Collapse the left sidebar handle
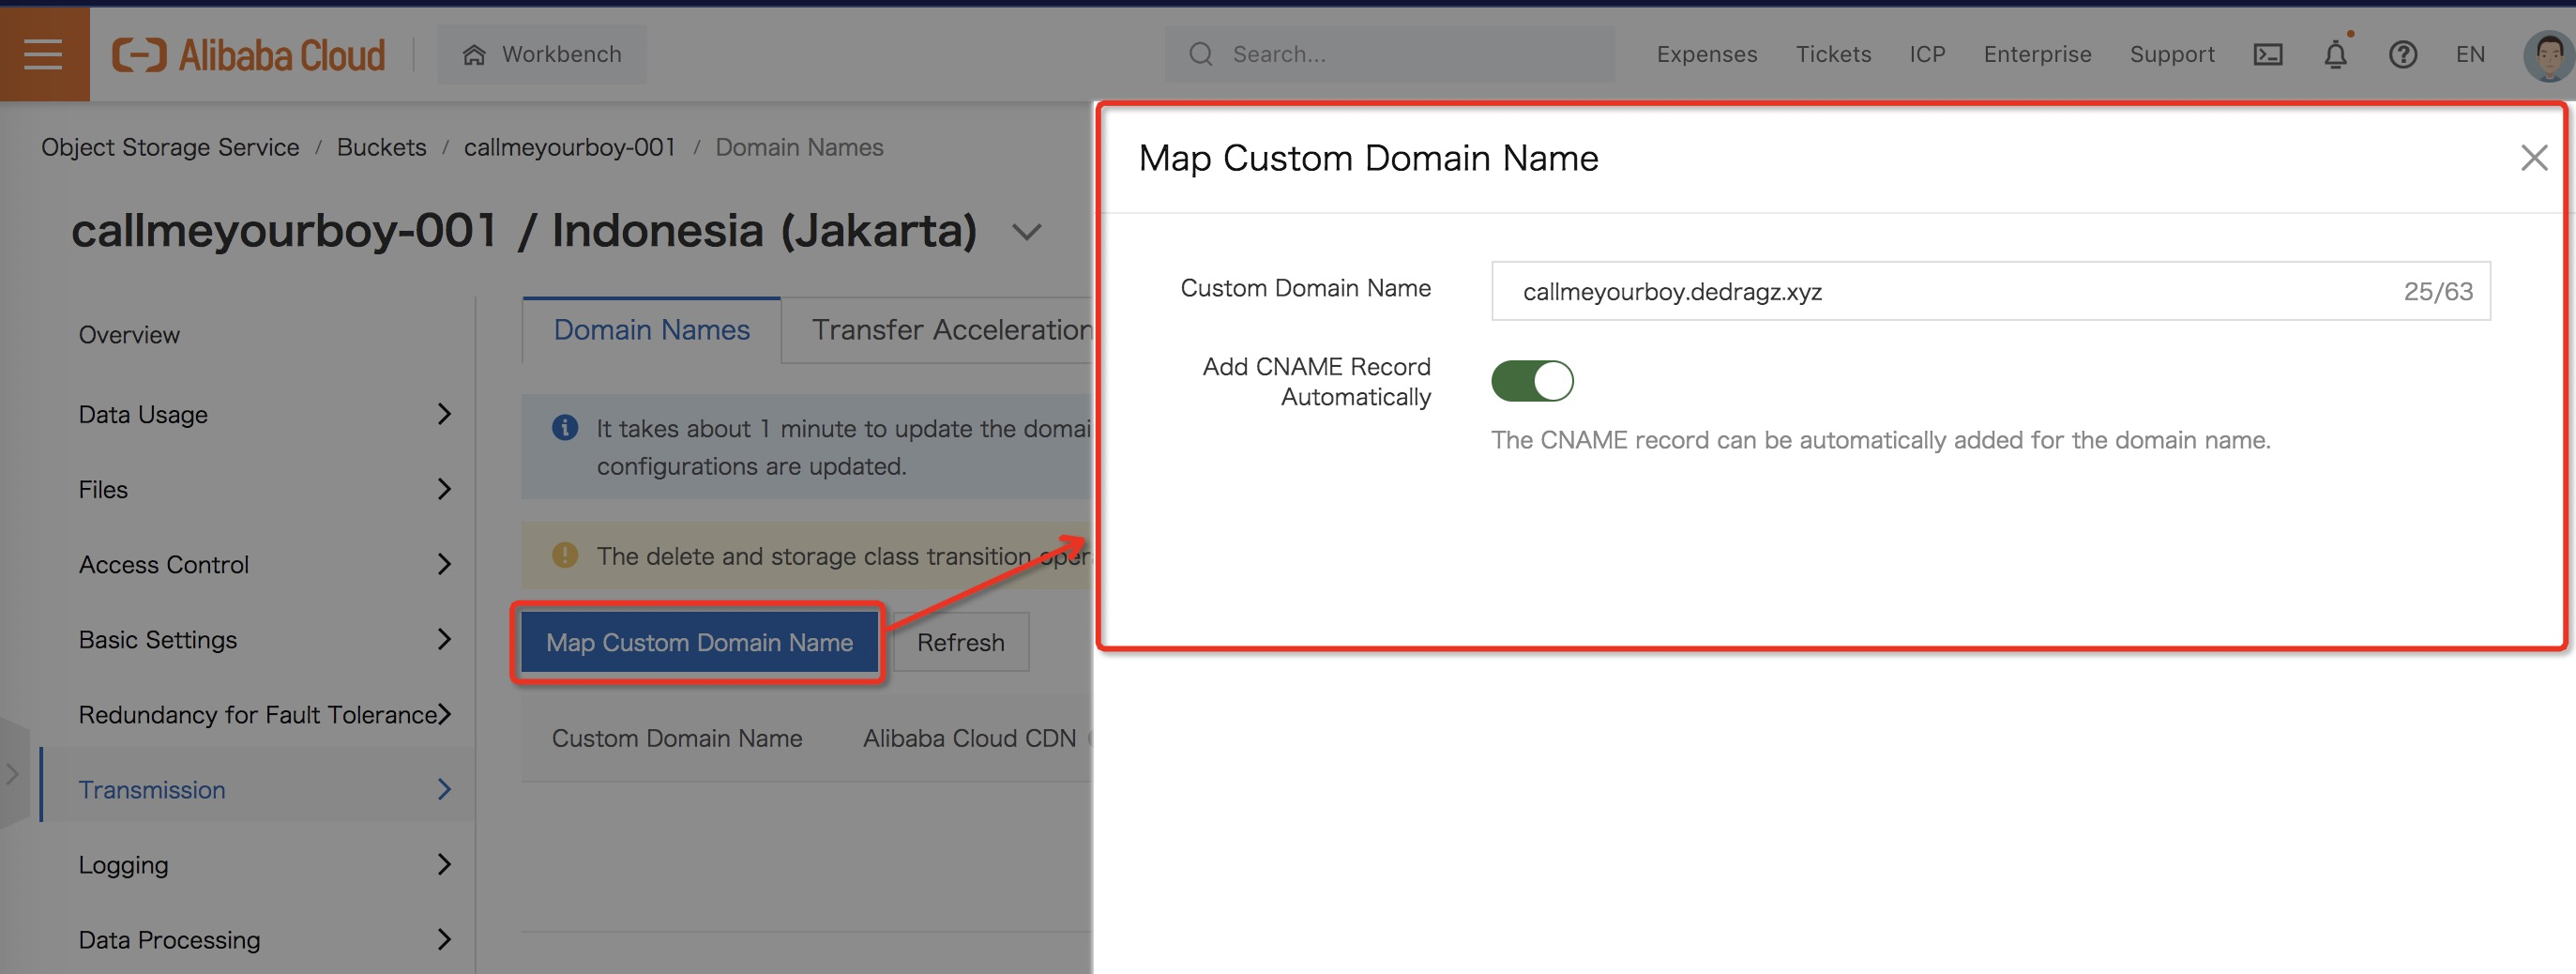2576x974 pixels. pyautogui.click(x=13, y=773)
